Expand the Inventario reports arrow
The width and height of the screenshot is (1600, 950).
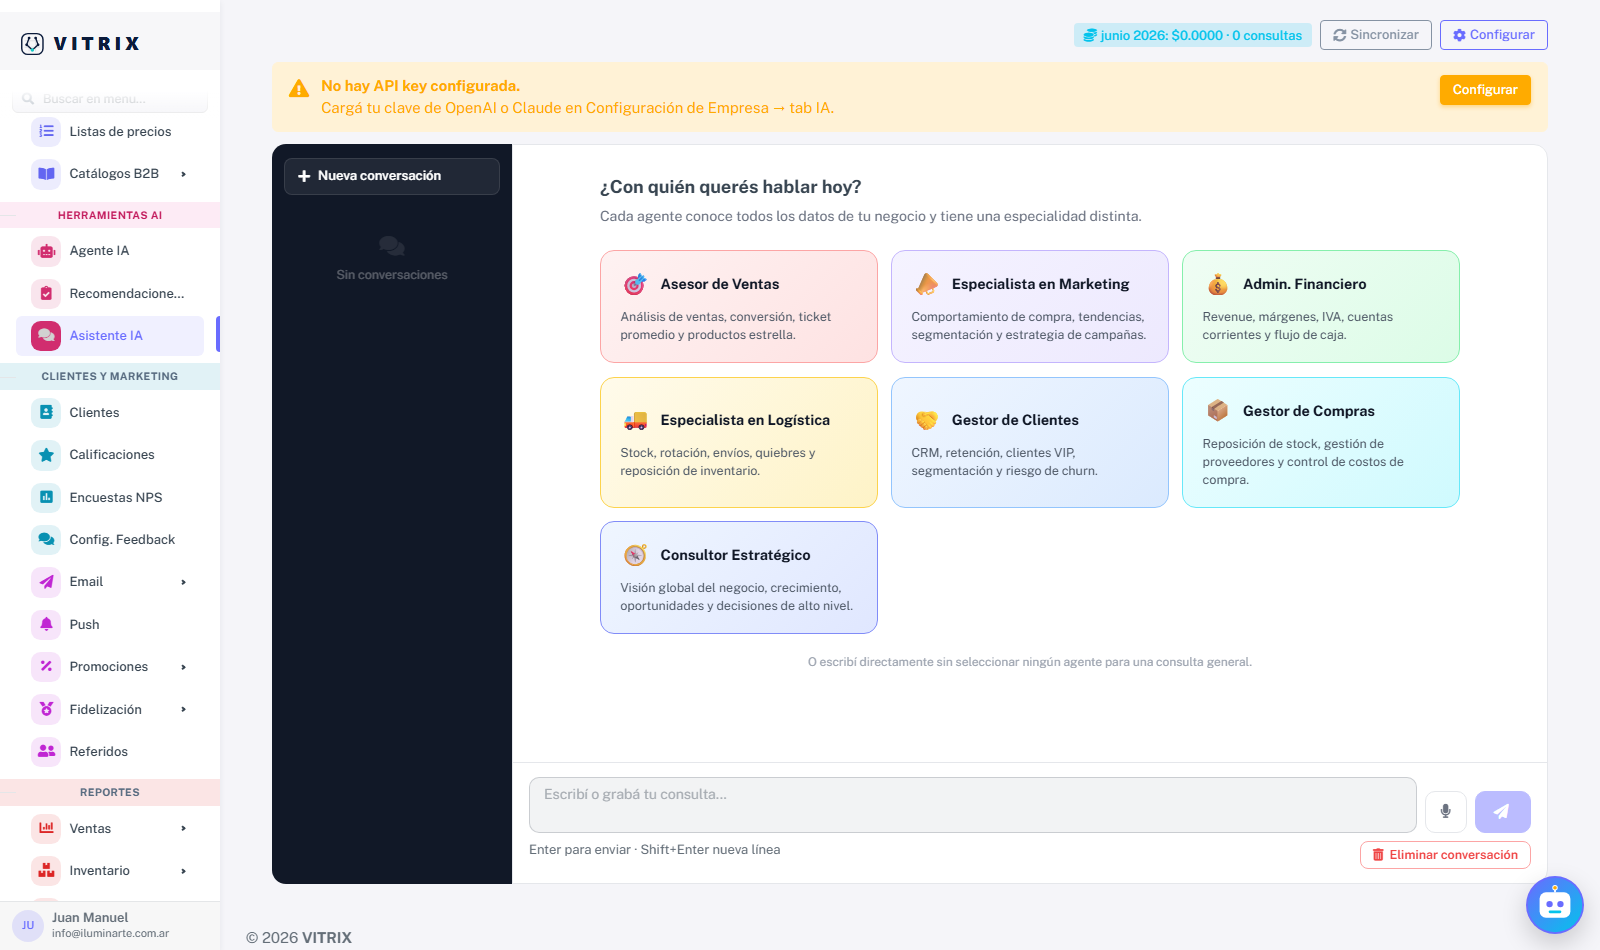[x=184, y=871]
